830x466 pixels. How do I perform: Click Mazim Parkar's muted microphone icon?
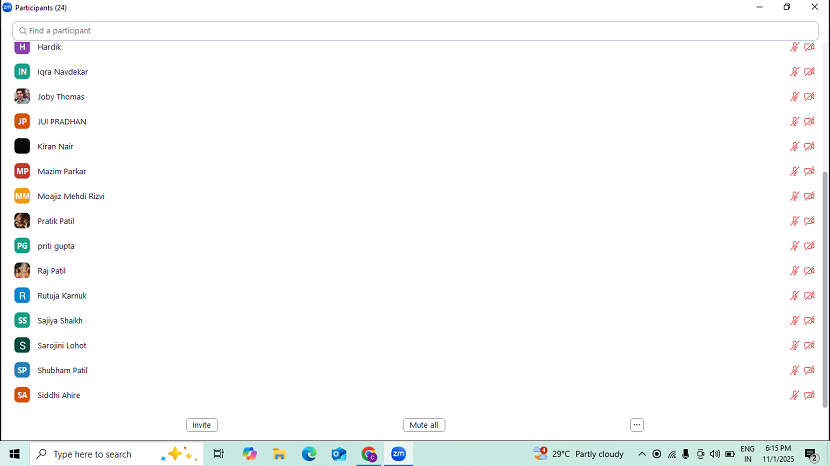point(795,172)
